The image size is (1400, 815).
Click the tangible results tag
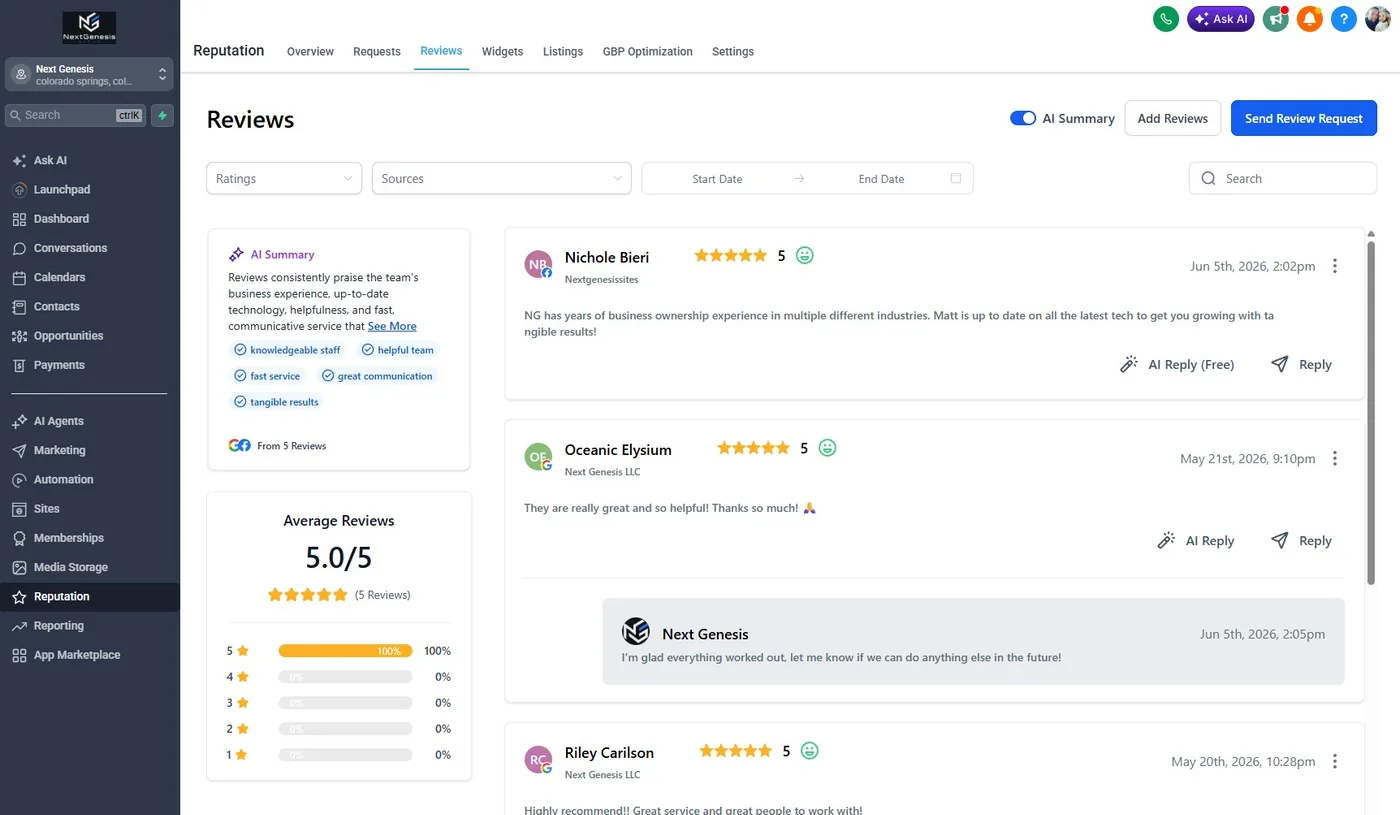(276, 402)
